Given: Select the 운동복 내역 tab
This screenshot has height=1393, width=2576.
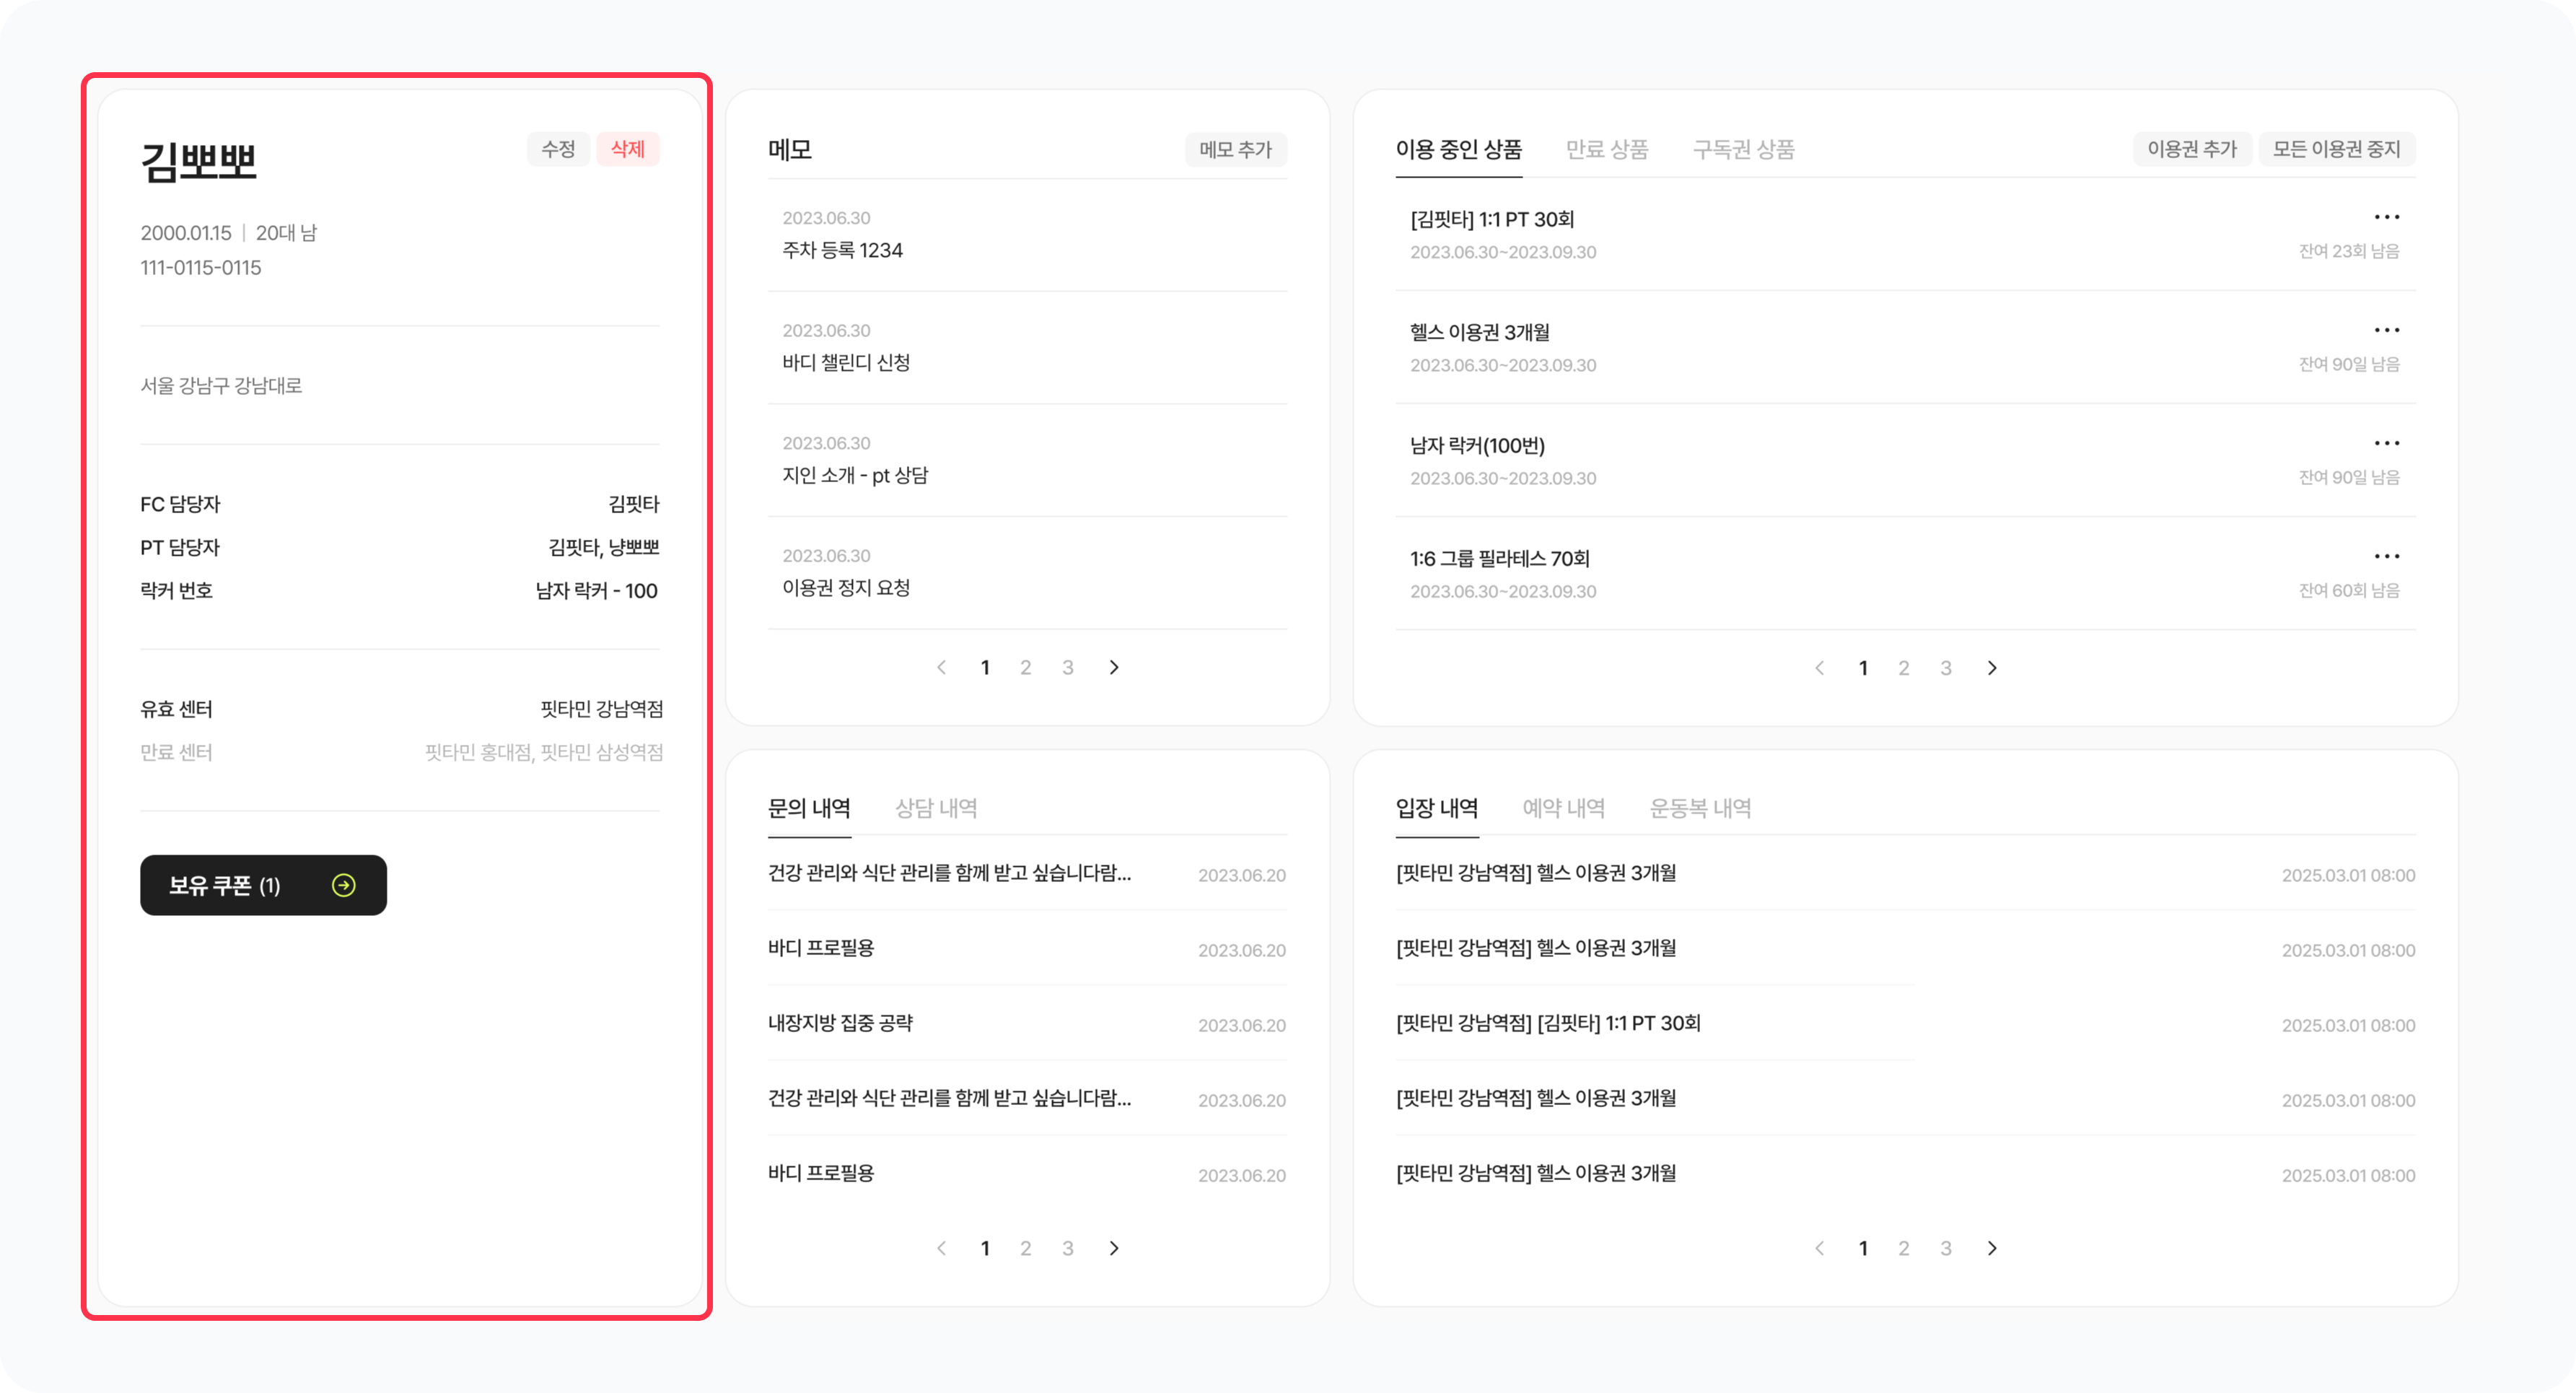Looking at the screenshot, I should click(x=1700, y=808).
